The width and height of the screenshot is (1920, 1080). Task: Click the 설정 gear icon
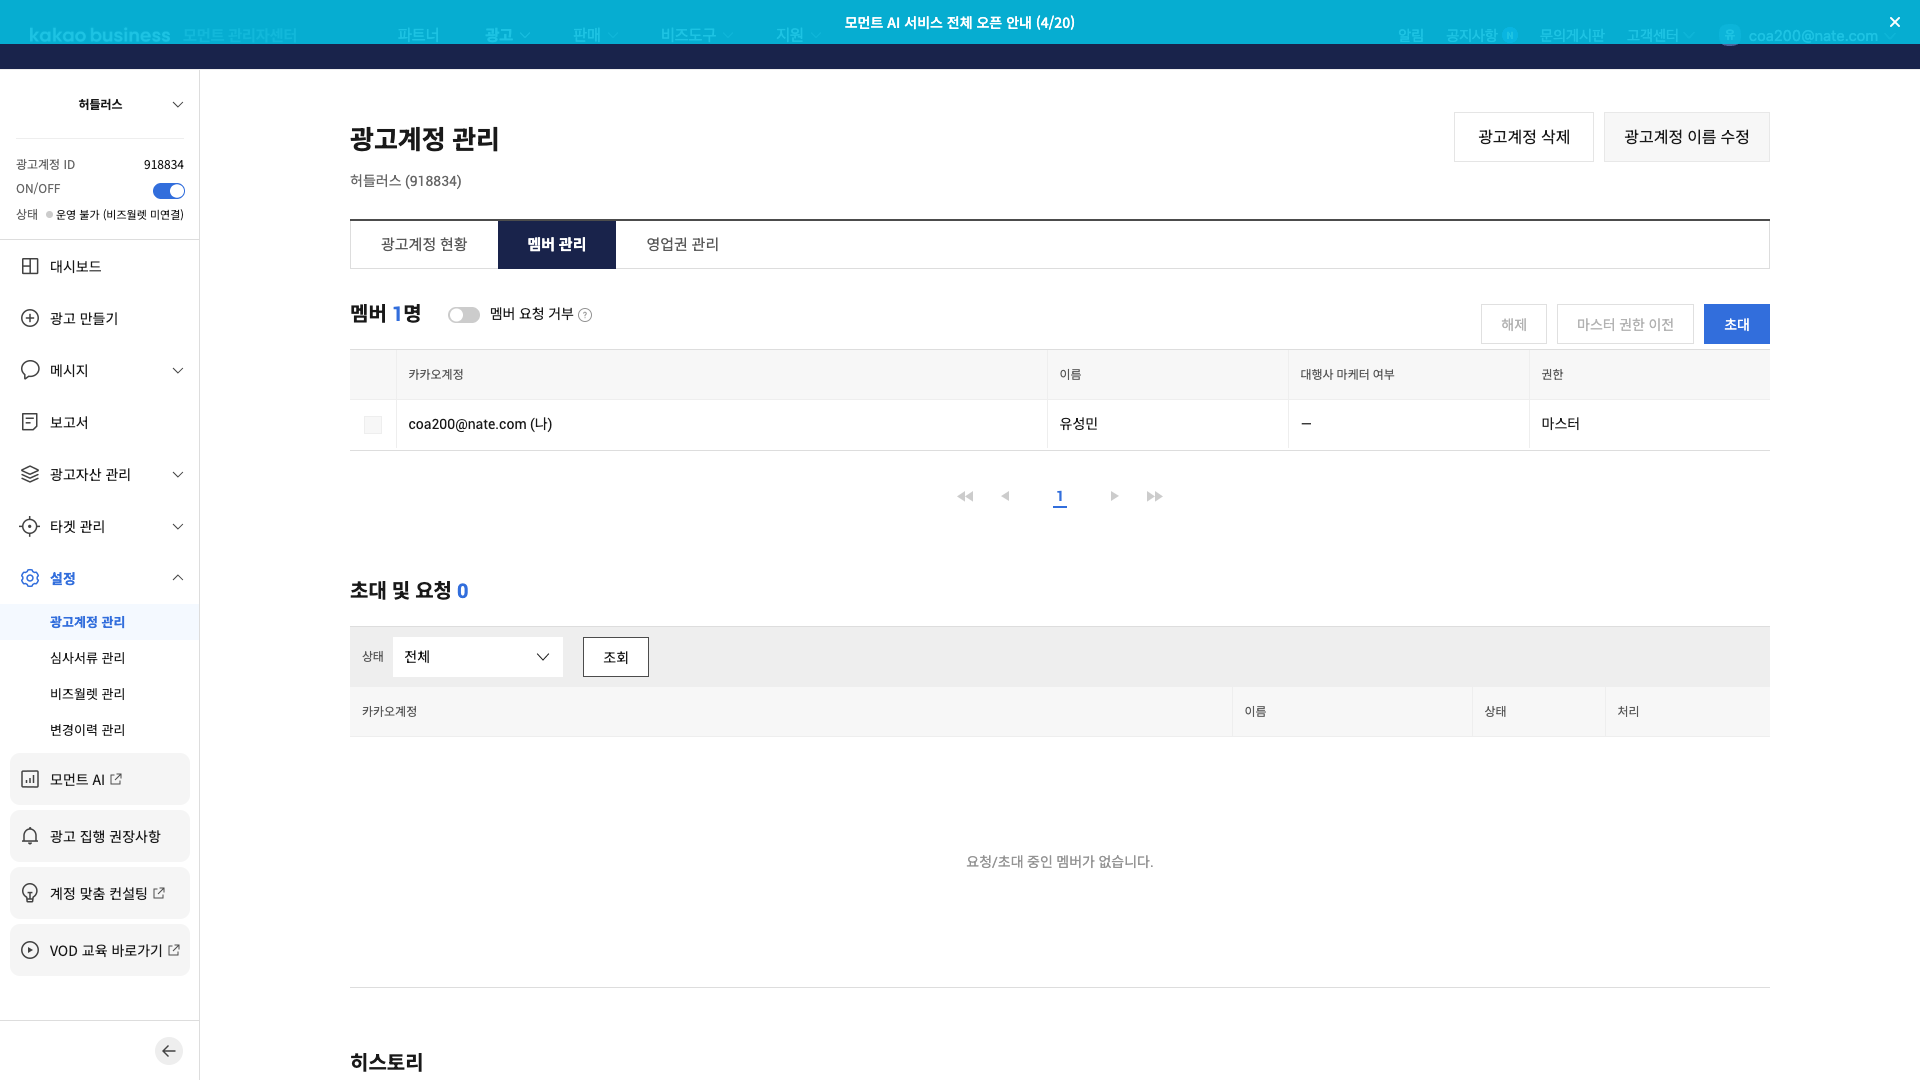pyautogui.click(x=30, y=578)
